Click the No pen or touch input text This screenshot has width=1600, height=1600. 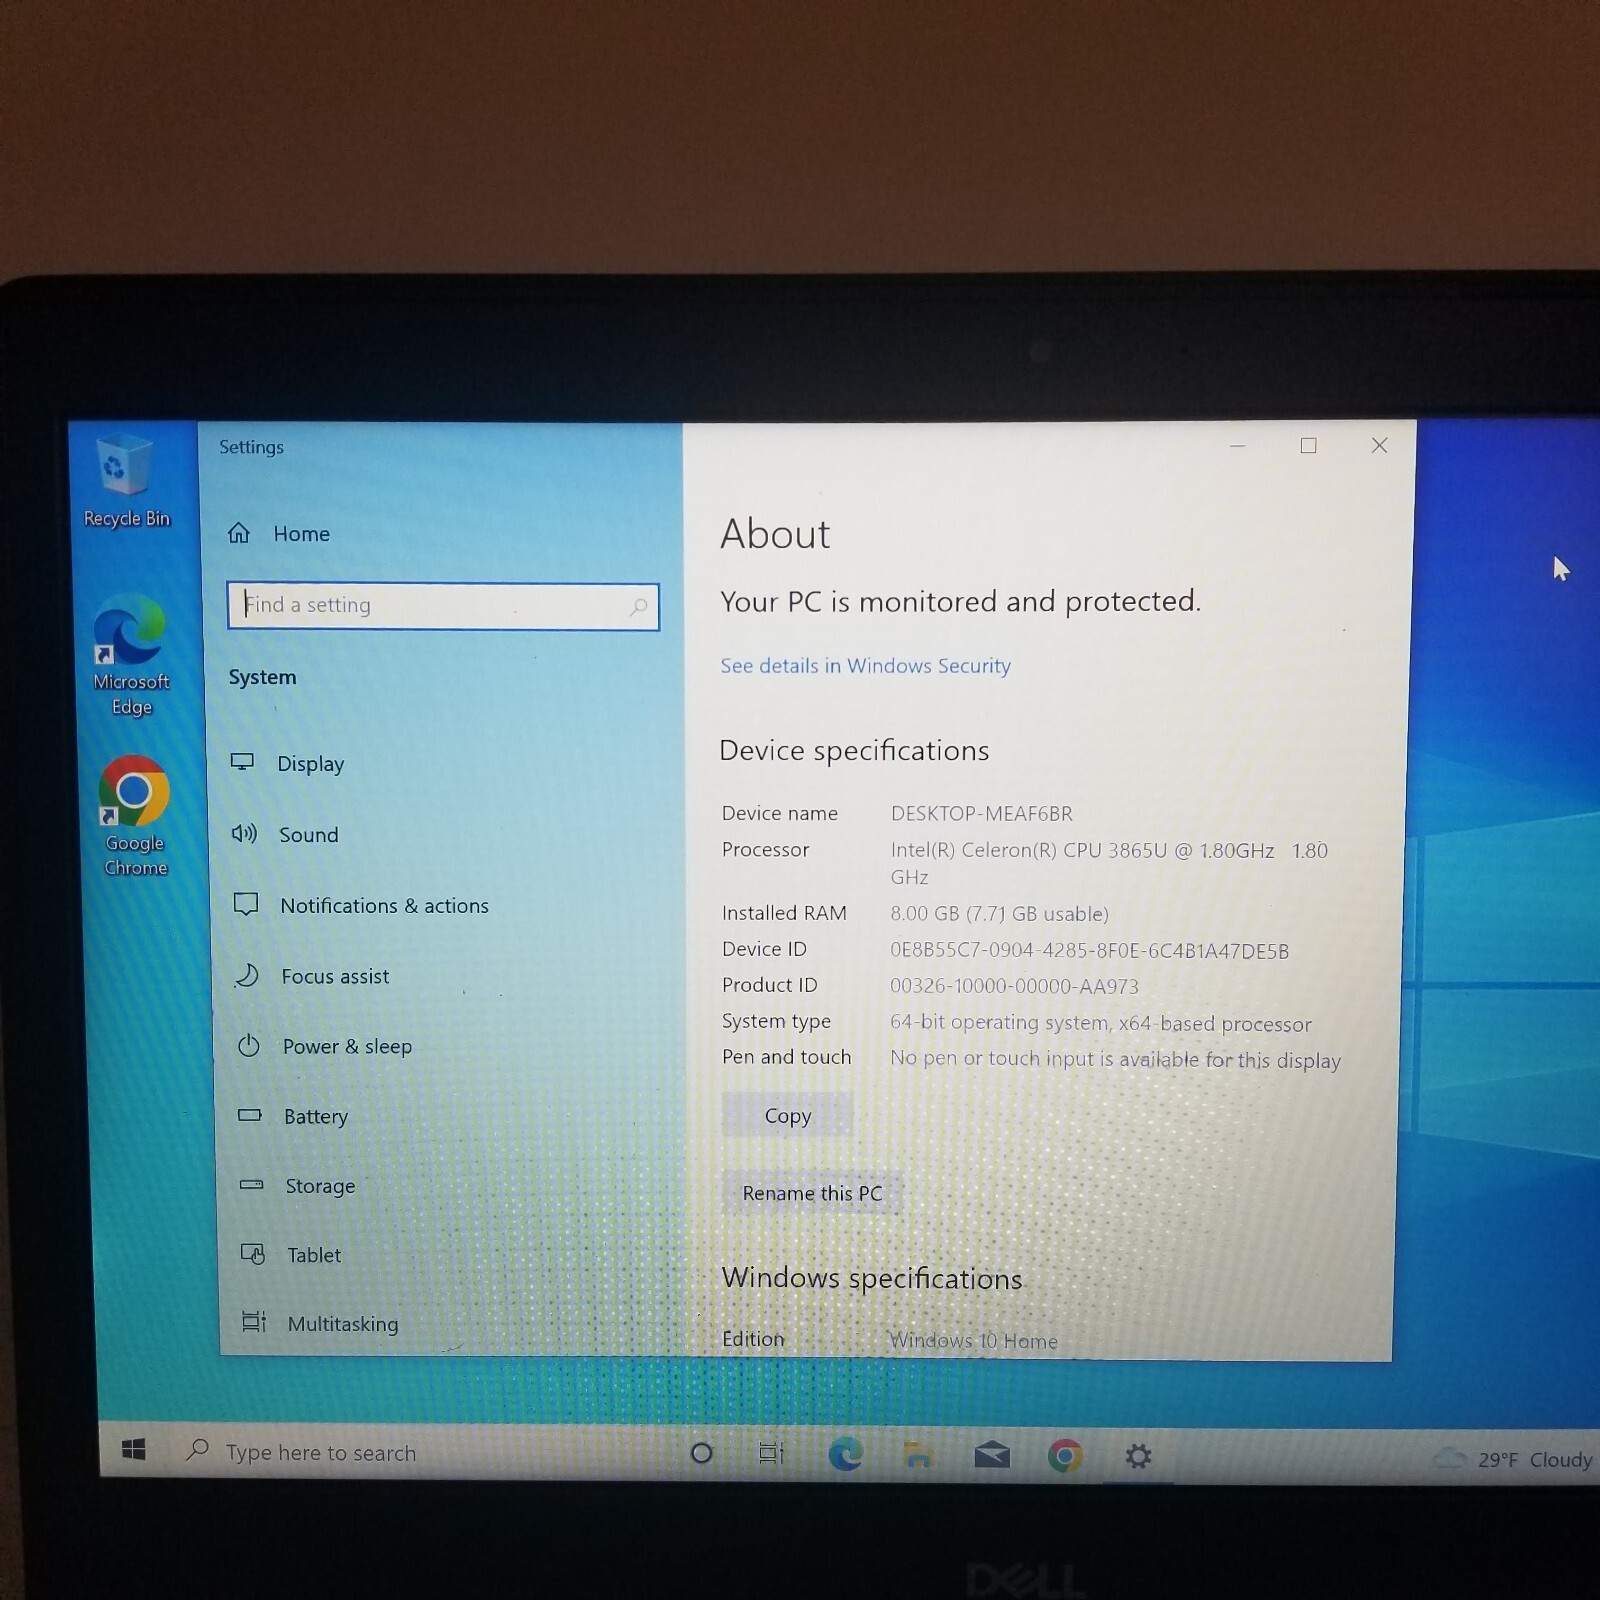click(x=1115, y=1059)
